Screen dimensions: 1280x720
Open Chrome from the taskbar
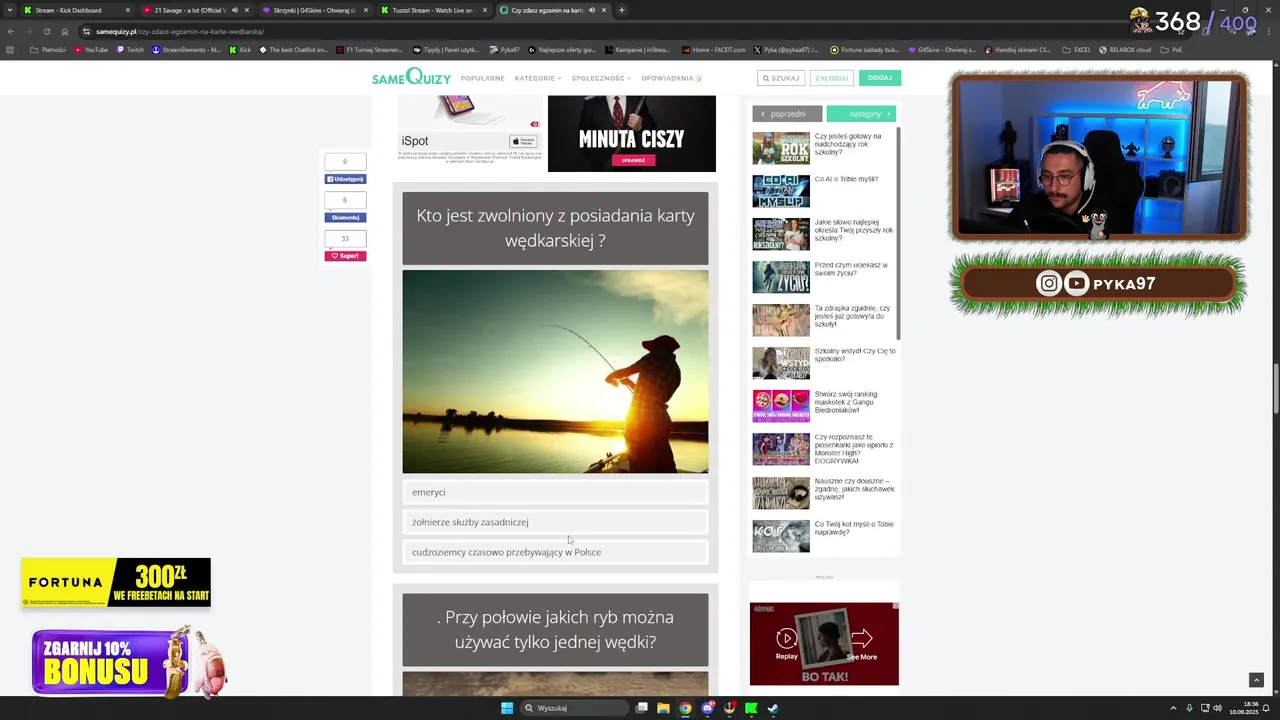click(685, 708)
